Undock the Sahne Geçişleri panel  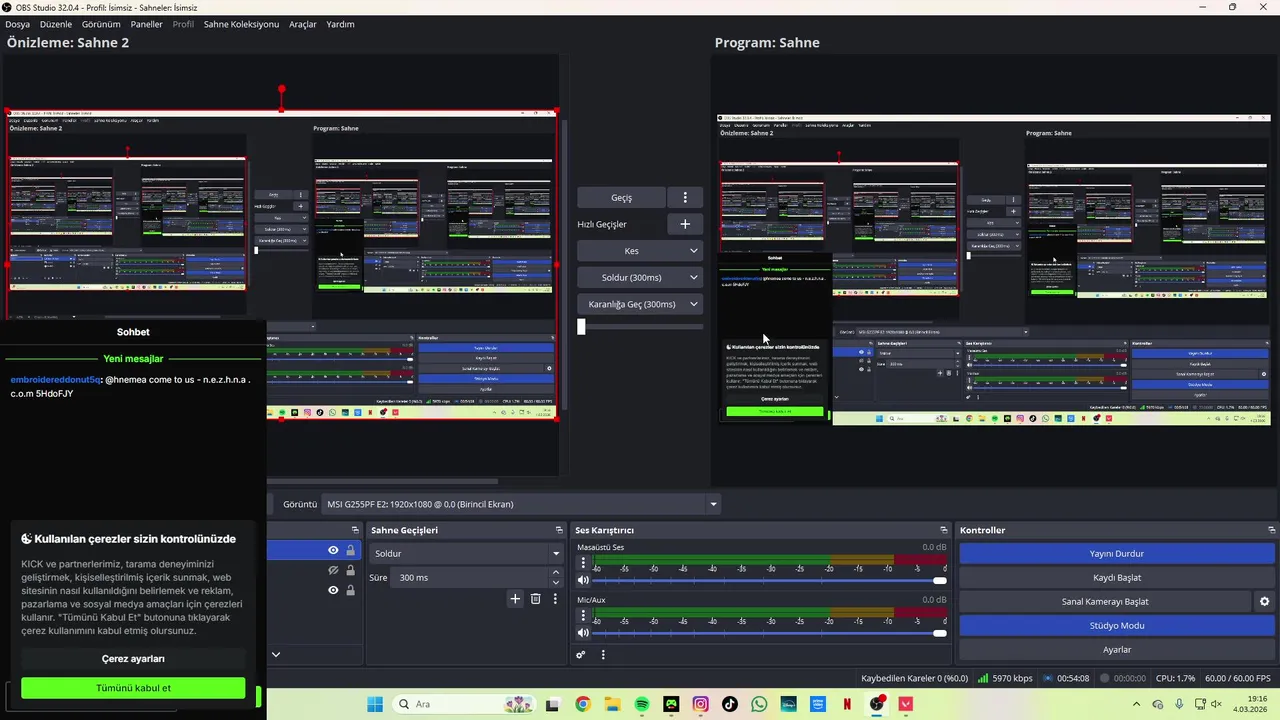point(559,530)
